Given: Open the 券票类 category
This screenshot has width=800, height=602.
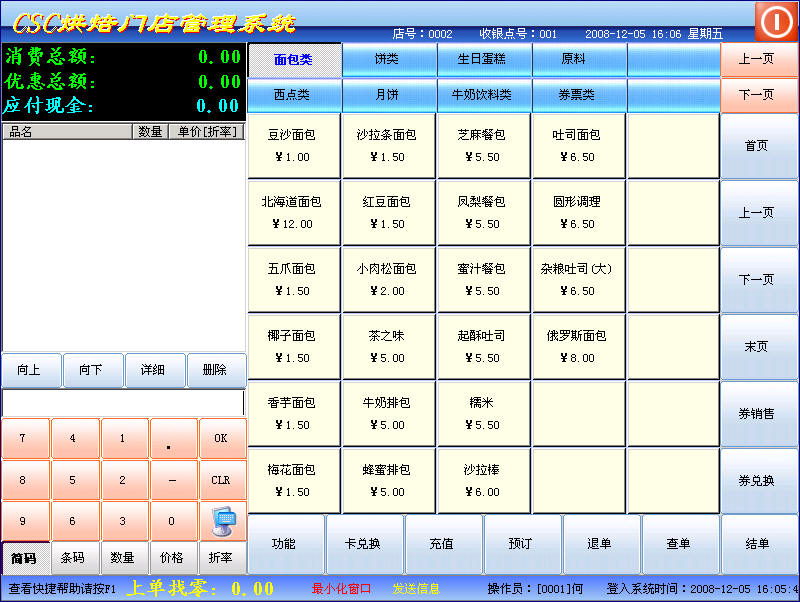Looking at the screenshot, I should click(579, 95).
